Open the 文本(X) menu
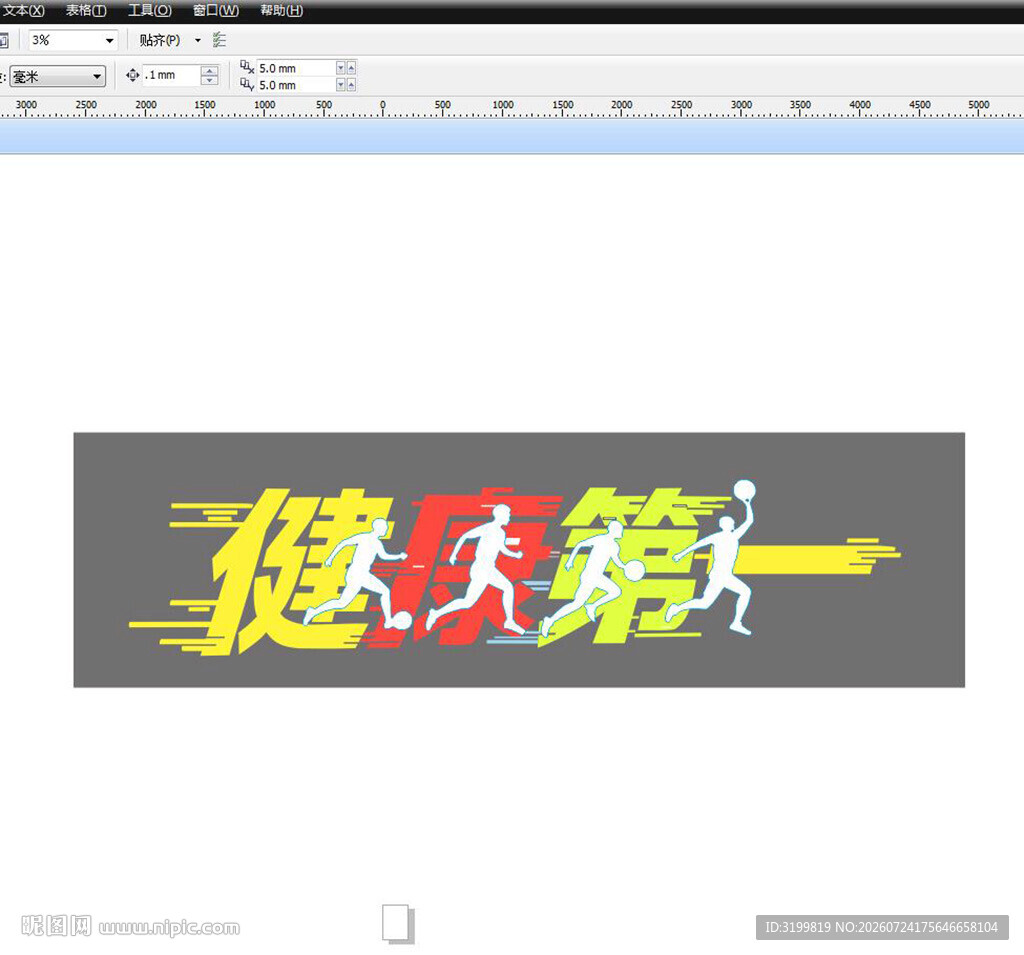The height and width of the screenshot is (955, 1024). coord(24,10)
